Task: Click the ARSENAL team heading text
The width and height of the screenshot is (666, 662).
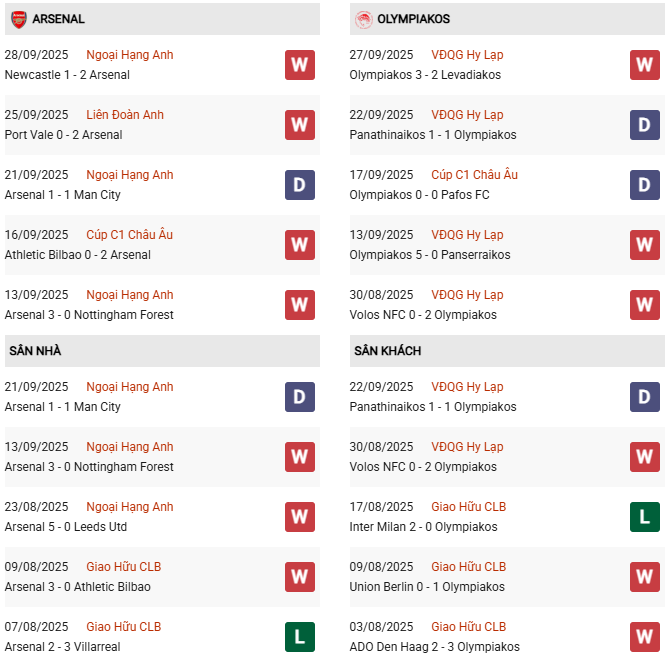Action: tap(58, 19)
